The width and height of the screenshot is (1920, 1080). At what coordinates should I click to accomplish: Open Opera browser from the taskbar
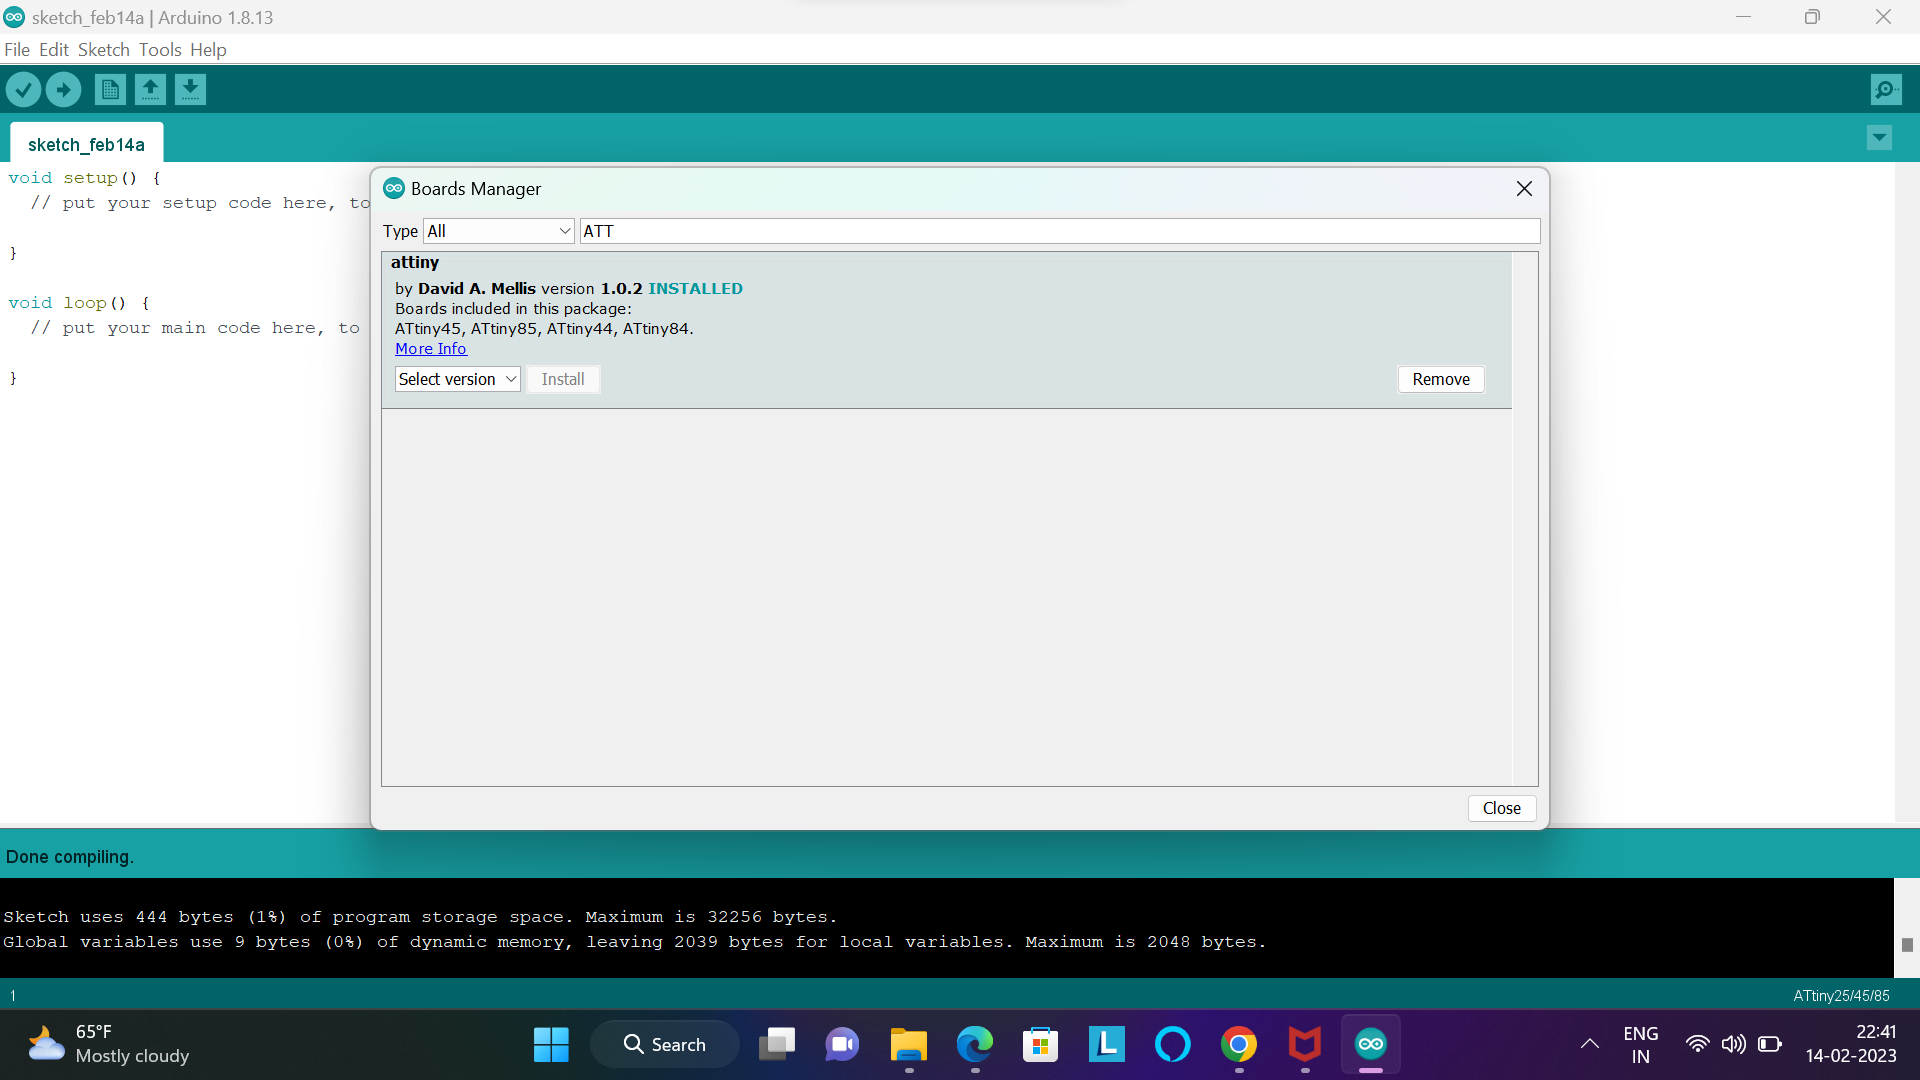(1172, 1043)
